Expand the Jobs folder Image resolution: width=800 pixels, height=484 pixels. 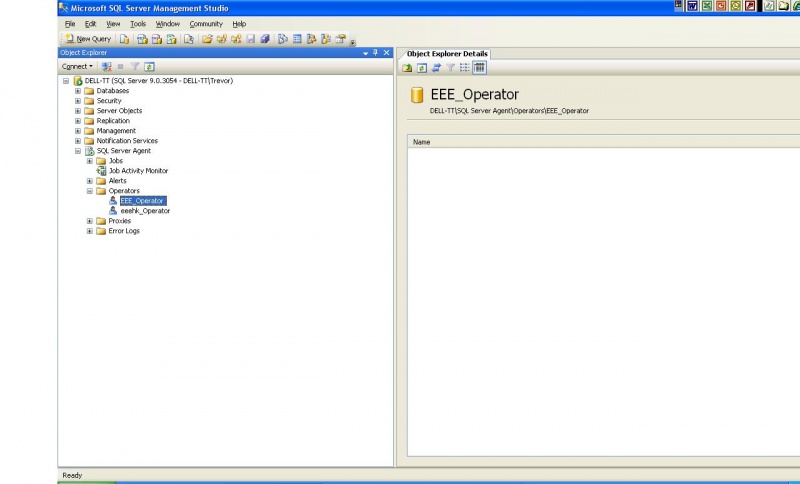pyautogui.click(x=90, y=161)
